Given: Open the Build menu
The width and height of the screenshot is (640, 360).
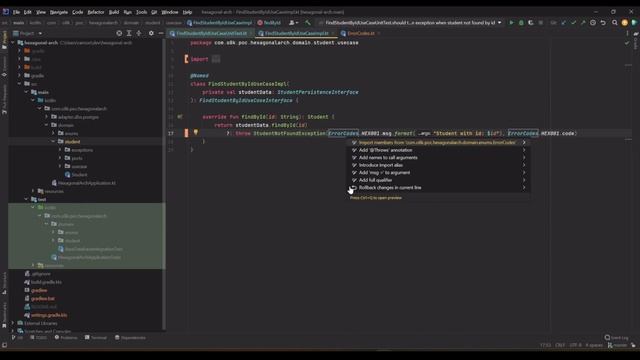Looking at the screenshot, I should [x=114, y=12].
